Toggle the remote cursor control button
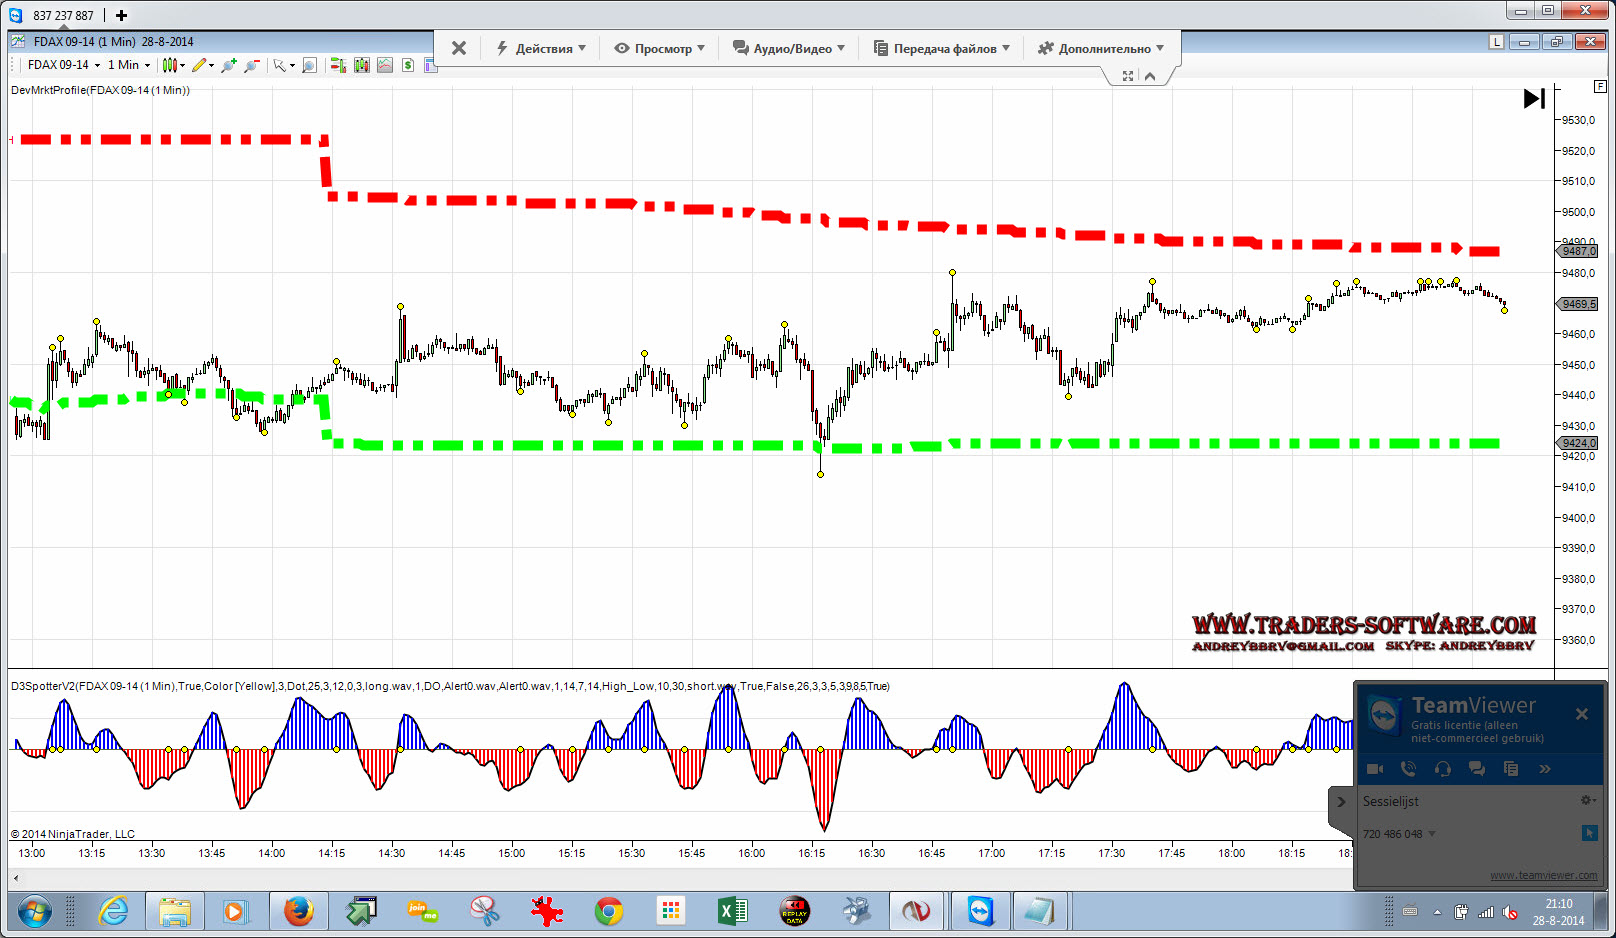 [1590, 833]
